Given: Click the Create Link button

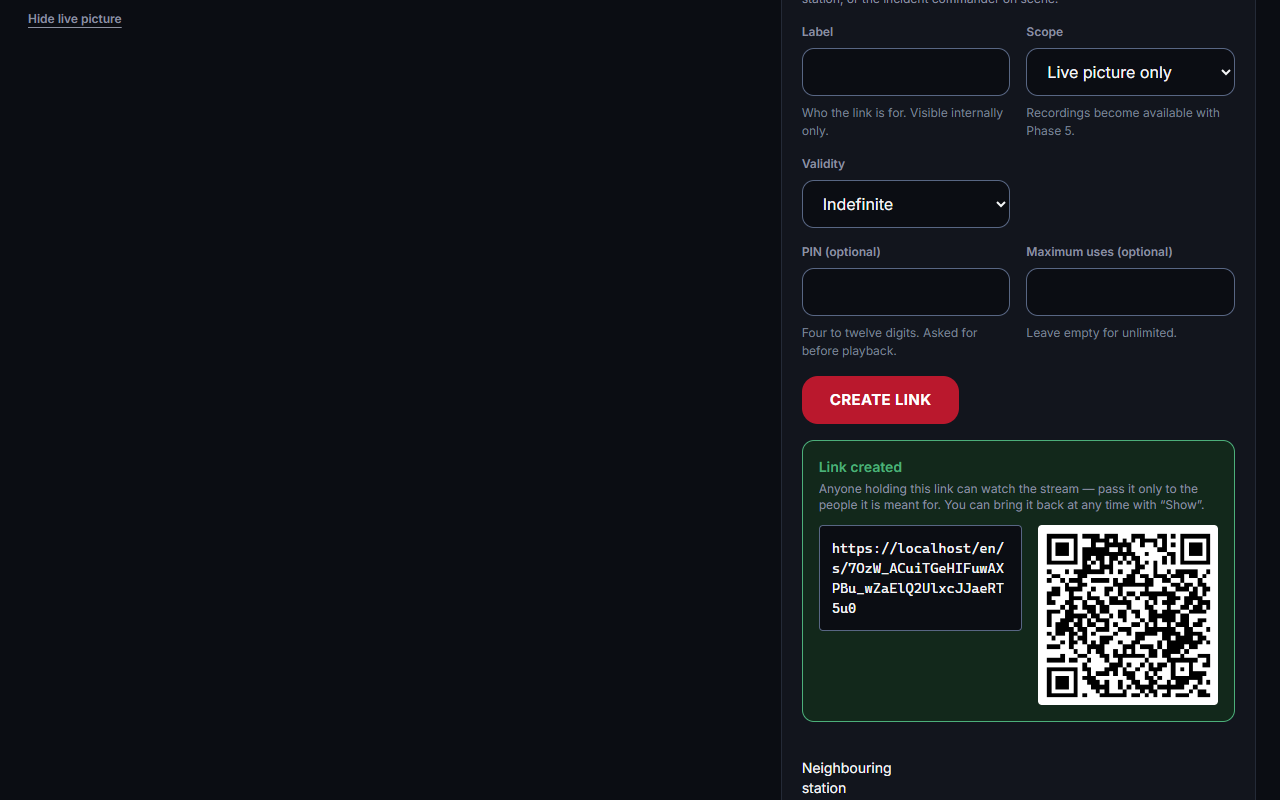Looking at the screenshot, I should coord(880,400).
